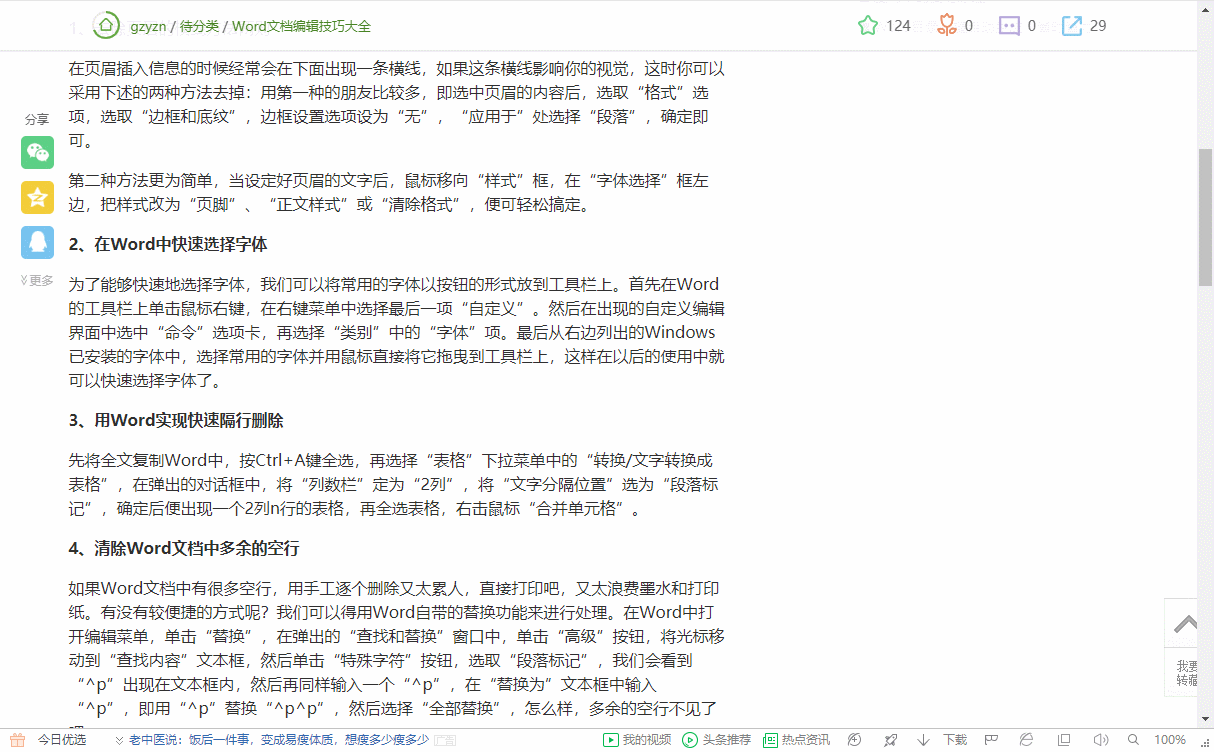
Task: Open 我的视频 in status bar
Action: click(637, 740)
